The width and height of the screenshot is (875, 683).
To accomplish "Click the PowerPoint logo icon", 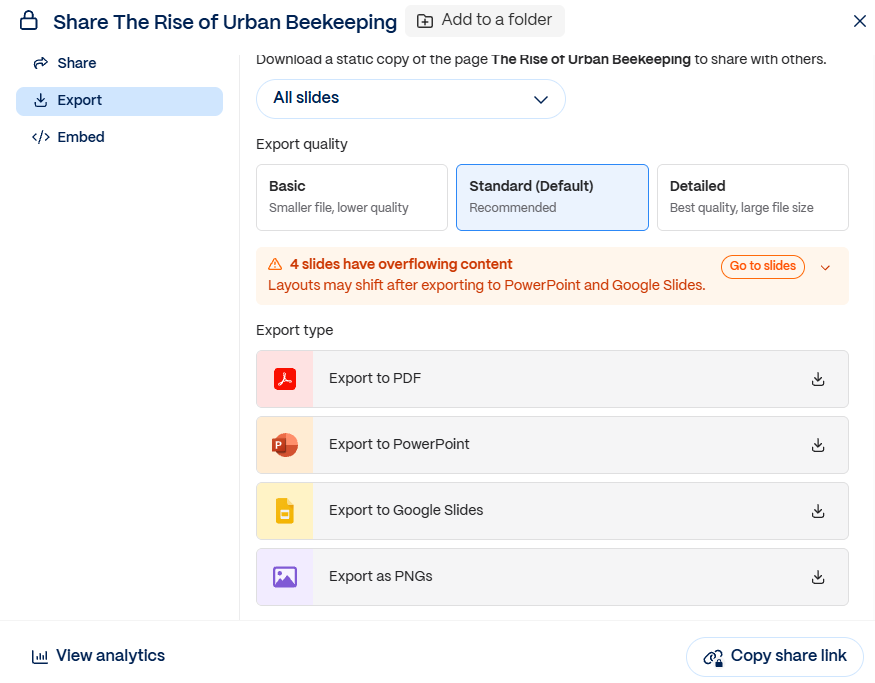I will [x=285, y=445].
